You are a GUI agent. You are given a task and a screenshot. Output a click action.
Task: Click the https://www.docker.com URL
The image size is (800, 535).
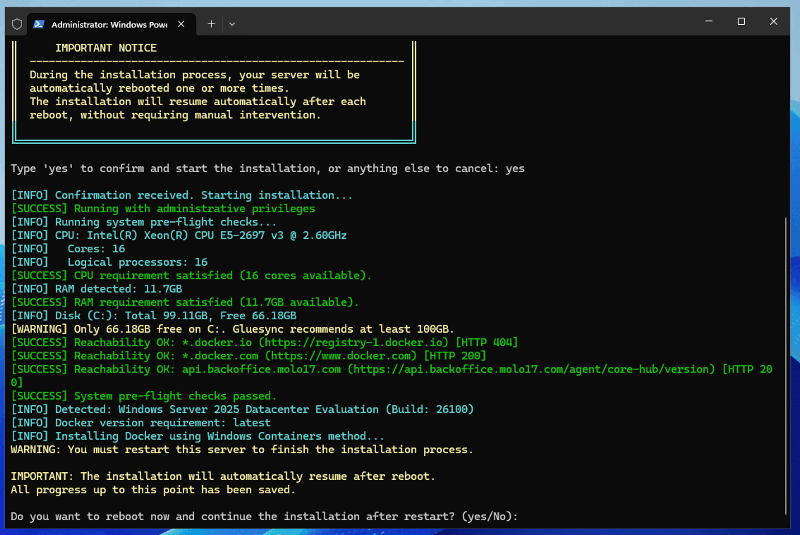pyautogui.click(x=341, y=356)
